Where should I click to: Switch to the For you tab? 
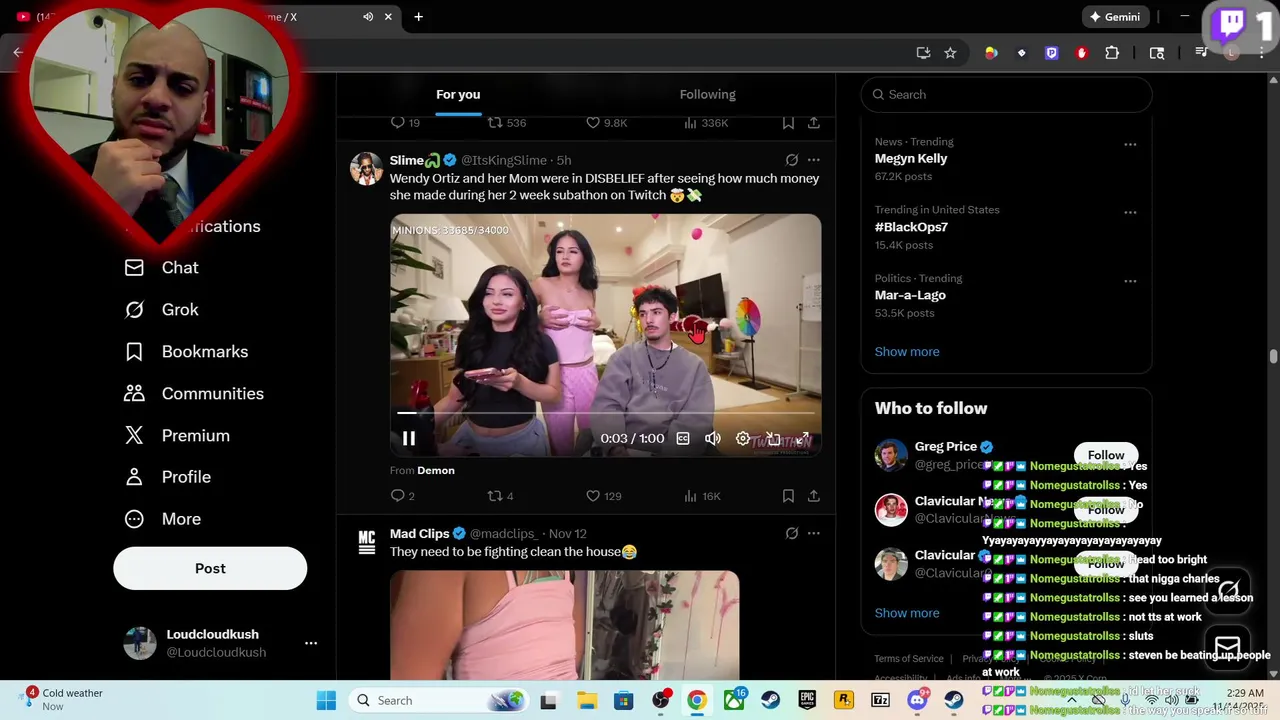pyautogui.click(x=458, y=95)
